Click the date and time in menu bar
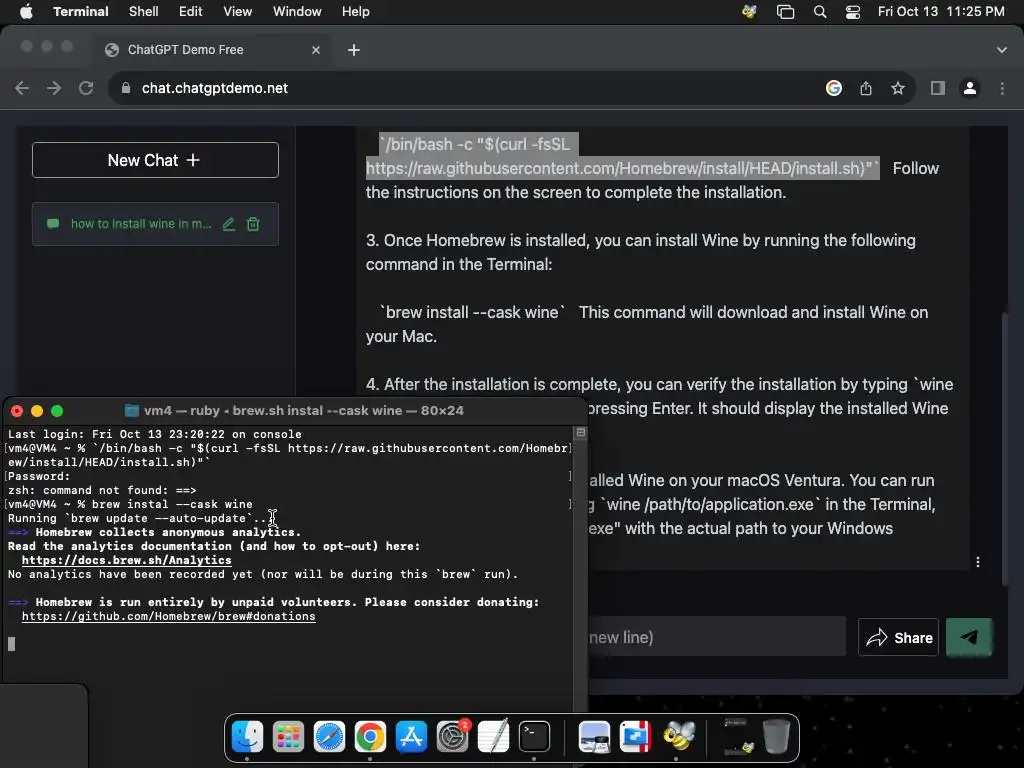 (941, 11)
